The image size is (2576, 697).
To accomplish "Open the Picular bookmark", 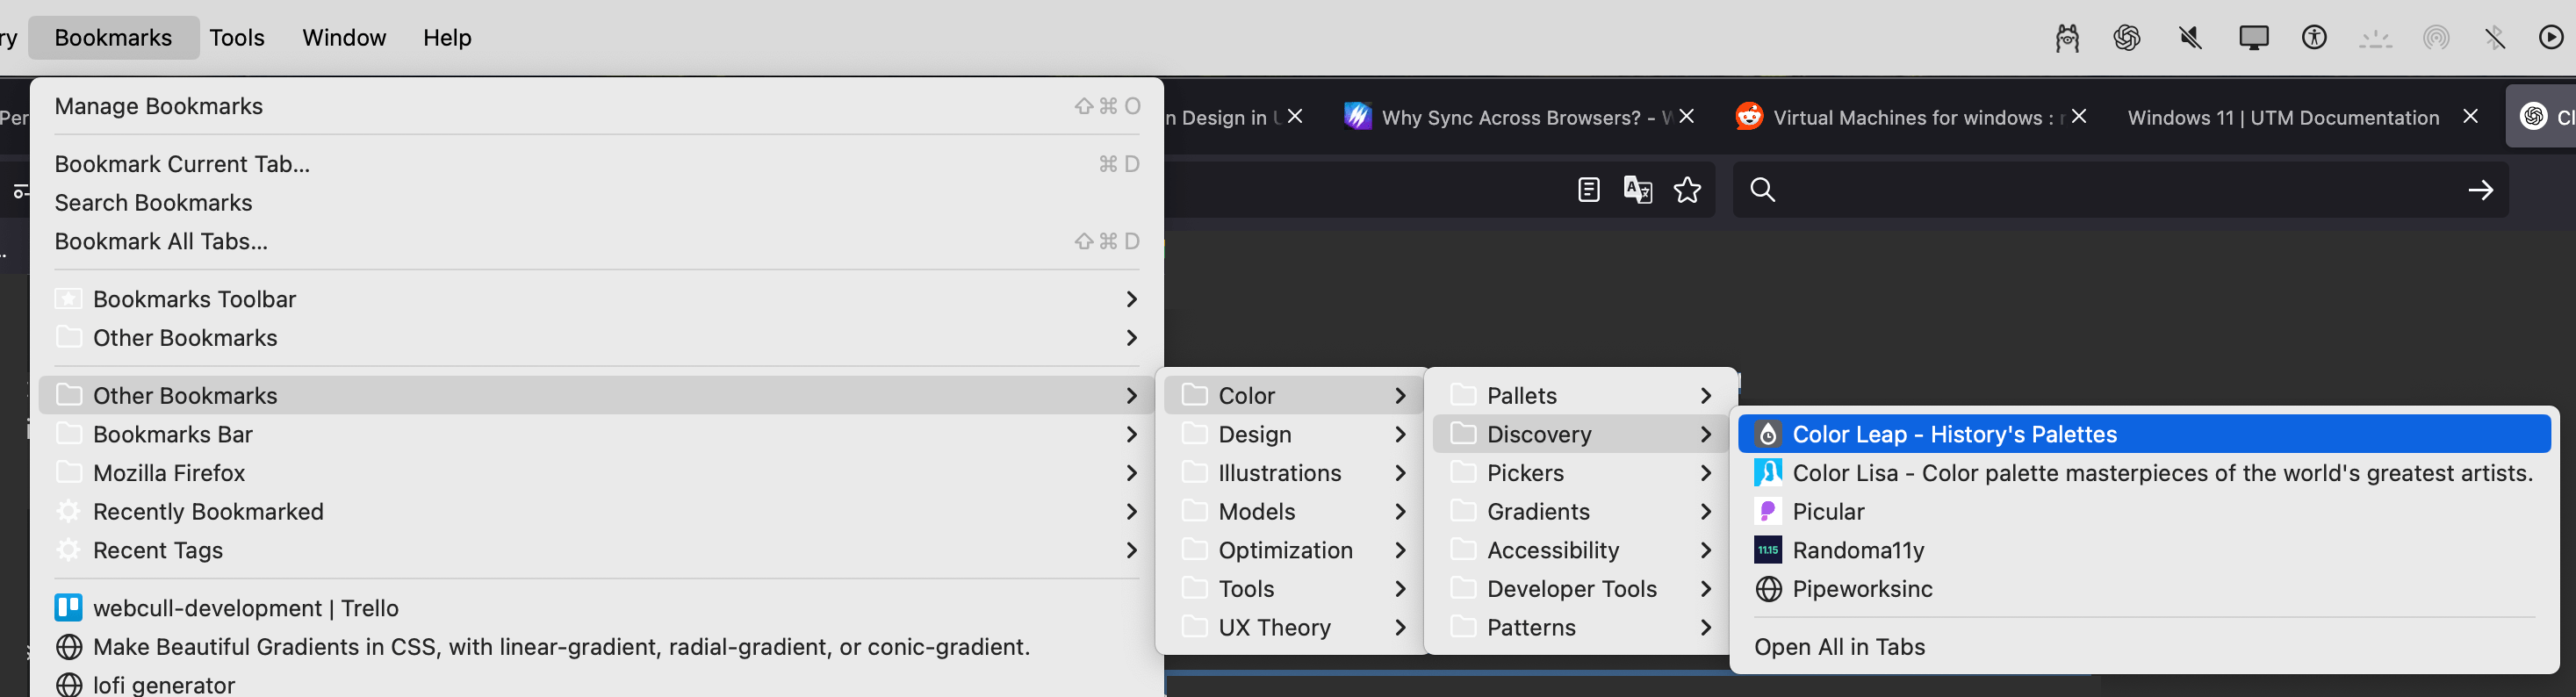I will pos(2144,512).
